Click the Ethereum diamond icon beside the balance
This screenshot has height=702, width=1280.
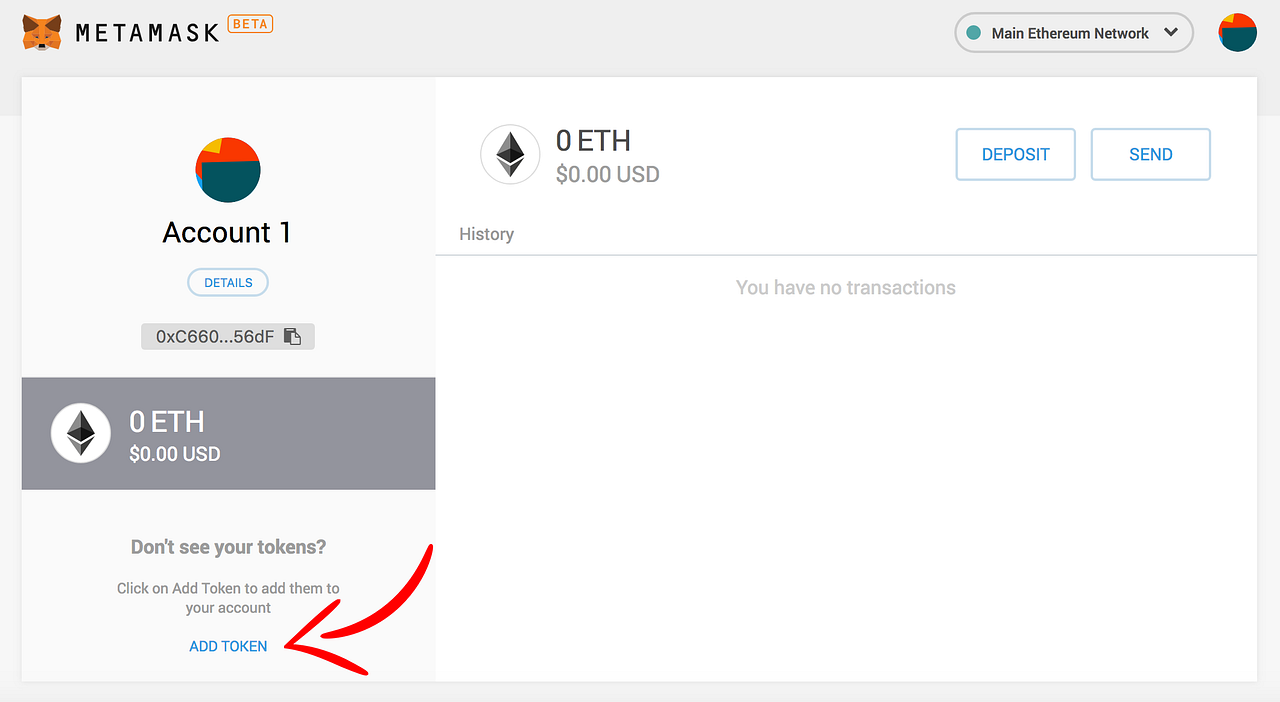tap(510, 154)
